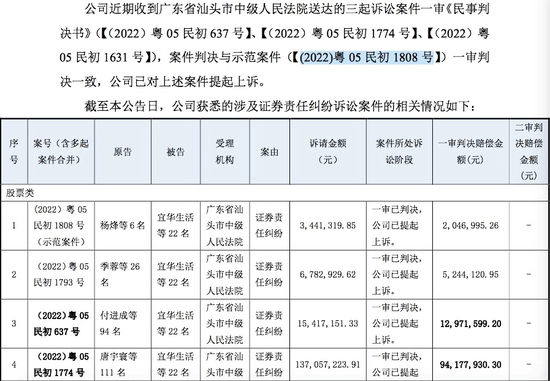Select the 案件所处诉讼阶段 column header
Screen dimensions: 550x381
tap(399, 152)
